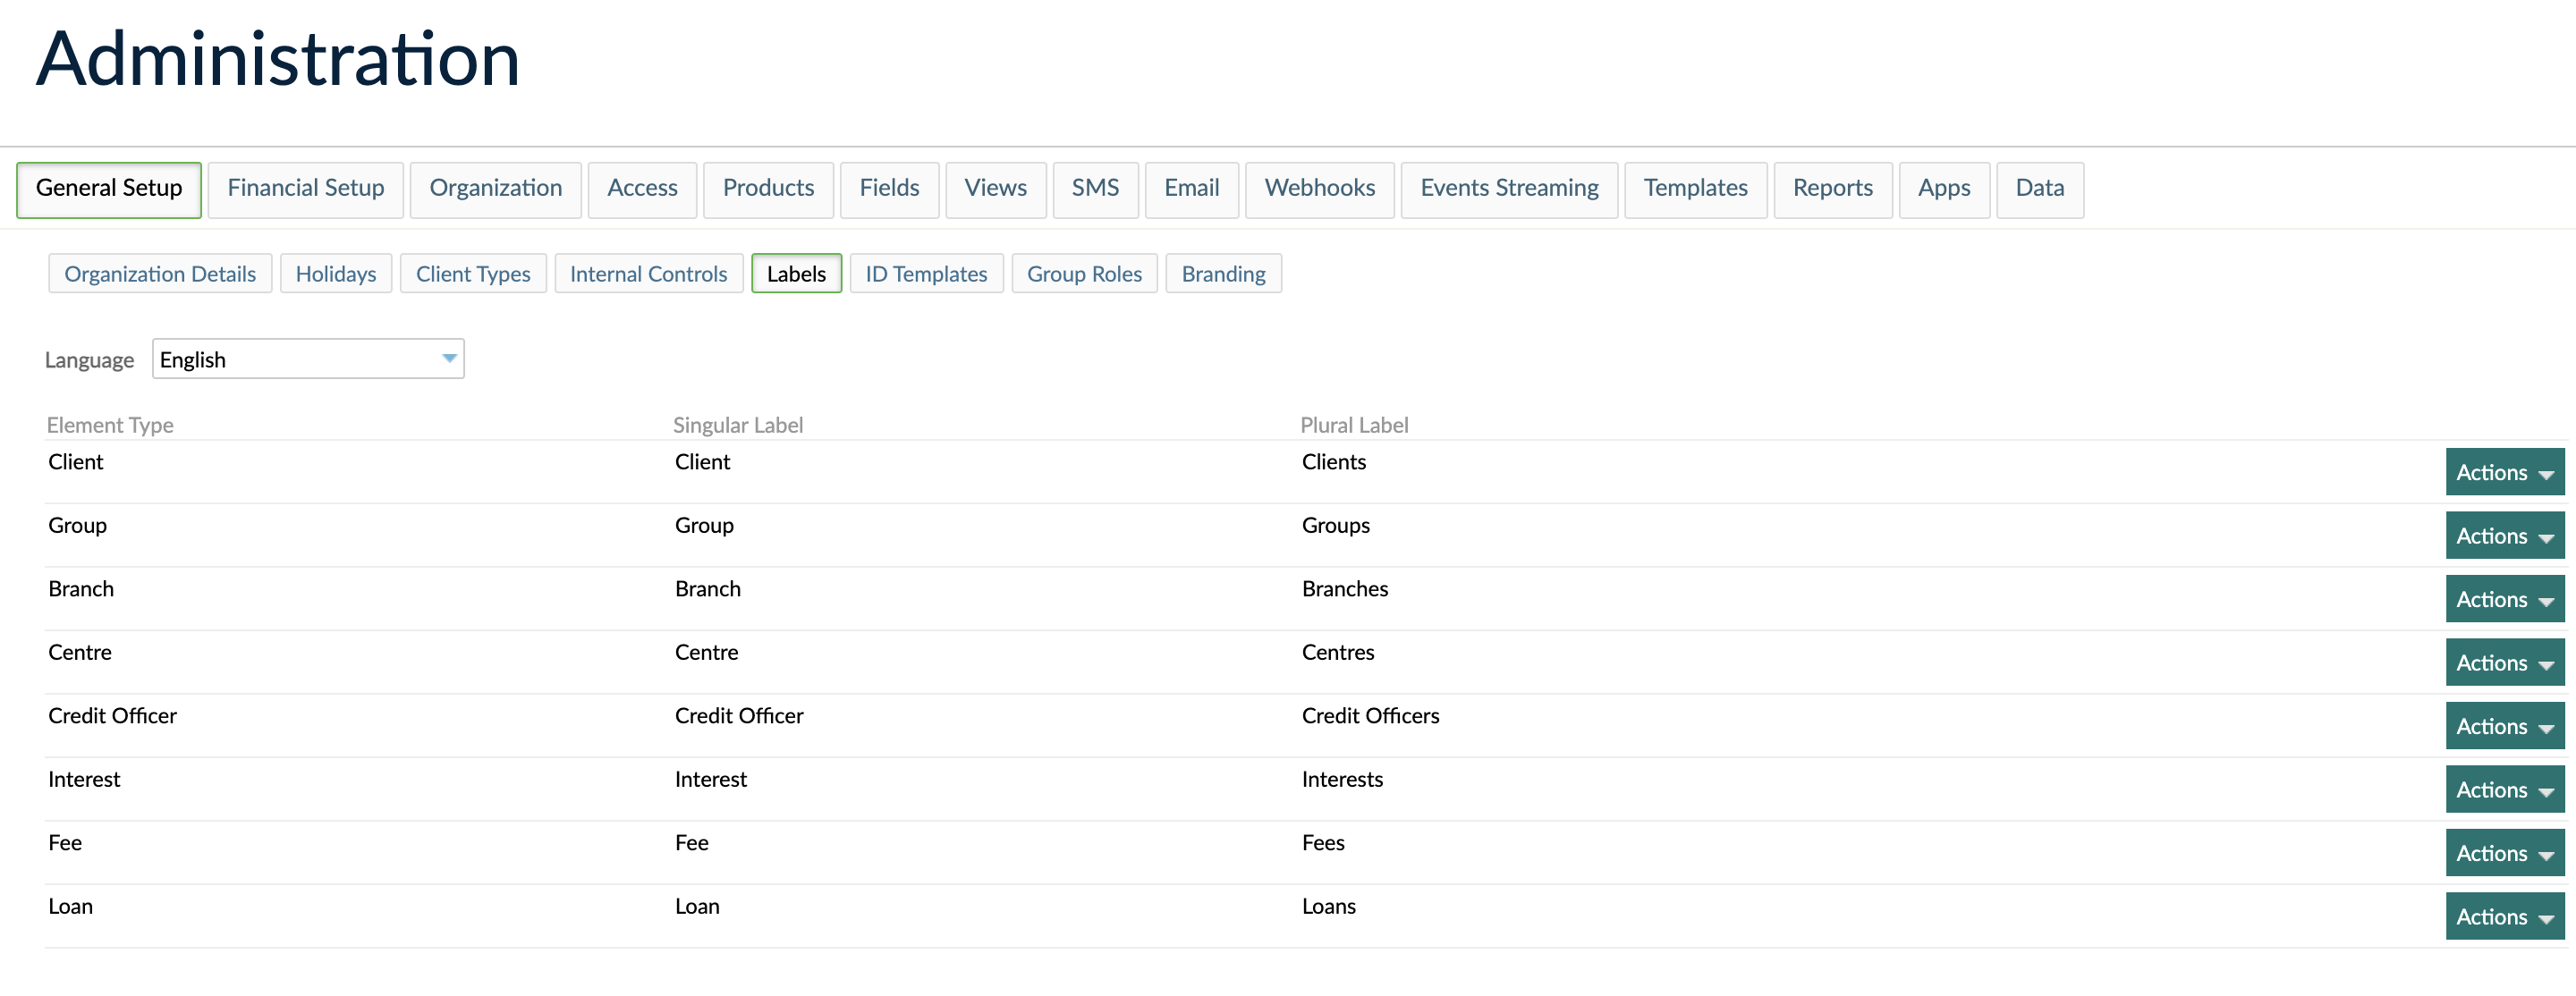This screenshot has height=996, width=2576.
Task: Open Actions on the Group row
Action: pyautogui.click(x=2504, y=535)
